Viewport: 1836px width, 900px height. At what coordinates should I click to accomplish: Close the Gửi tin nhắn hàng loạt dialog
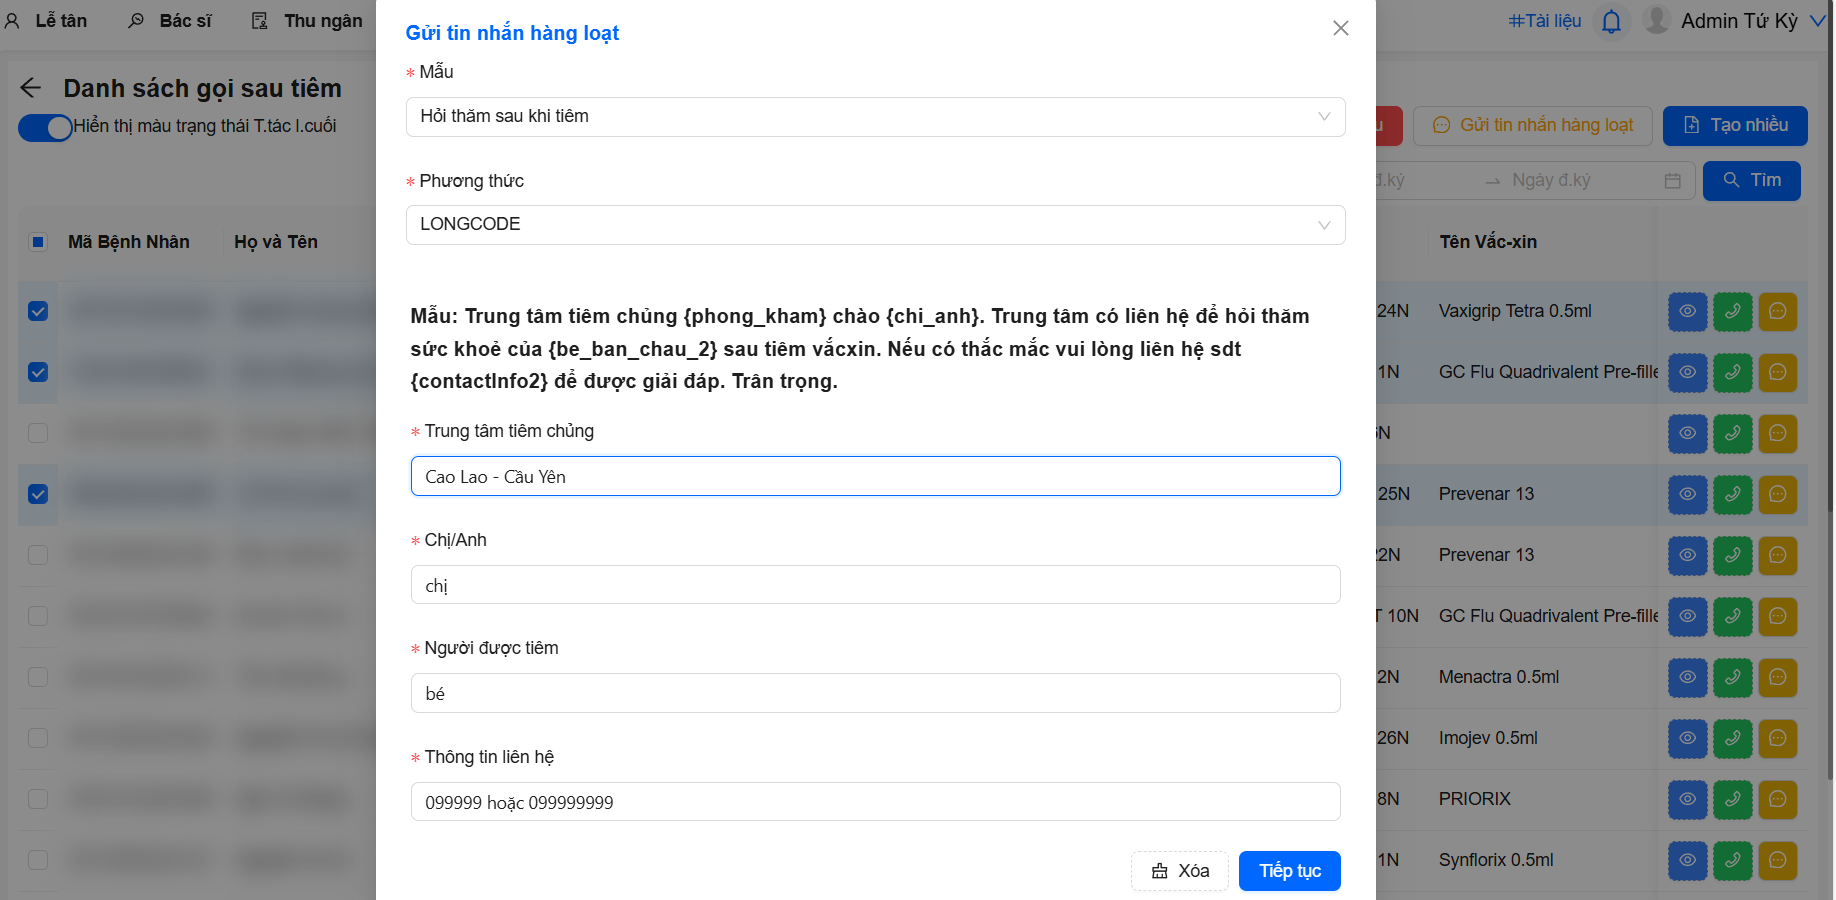(1341, 28)
